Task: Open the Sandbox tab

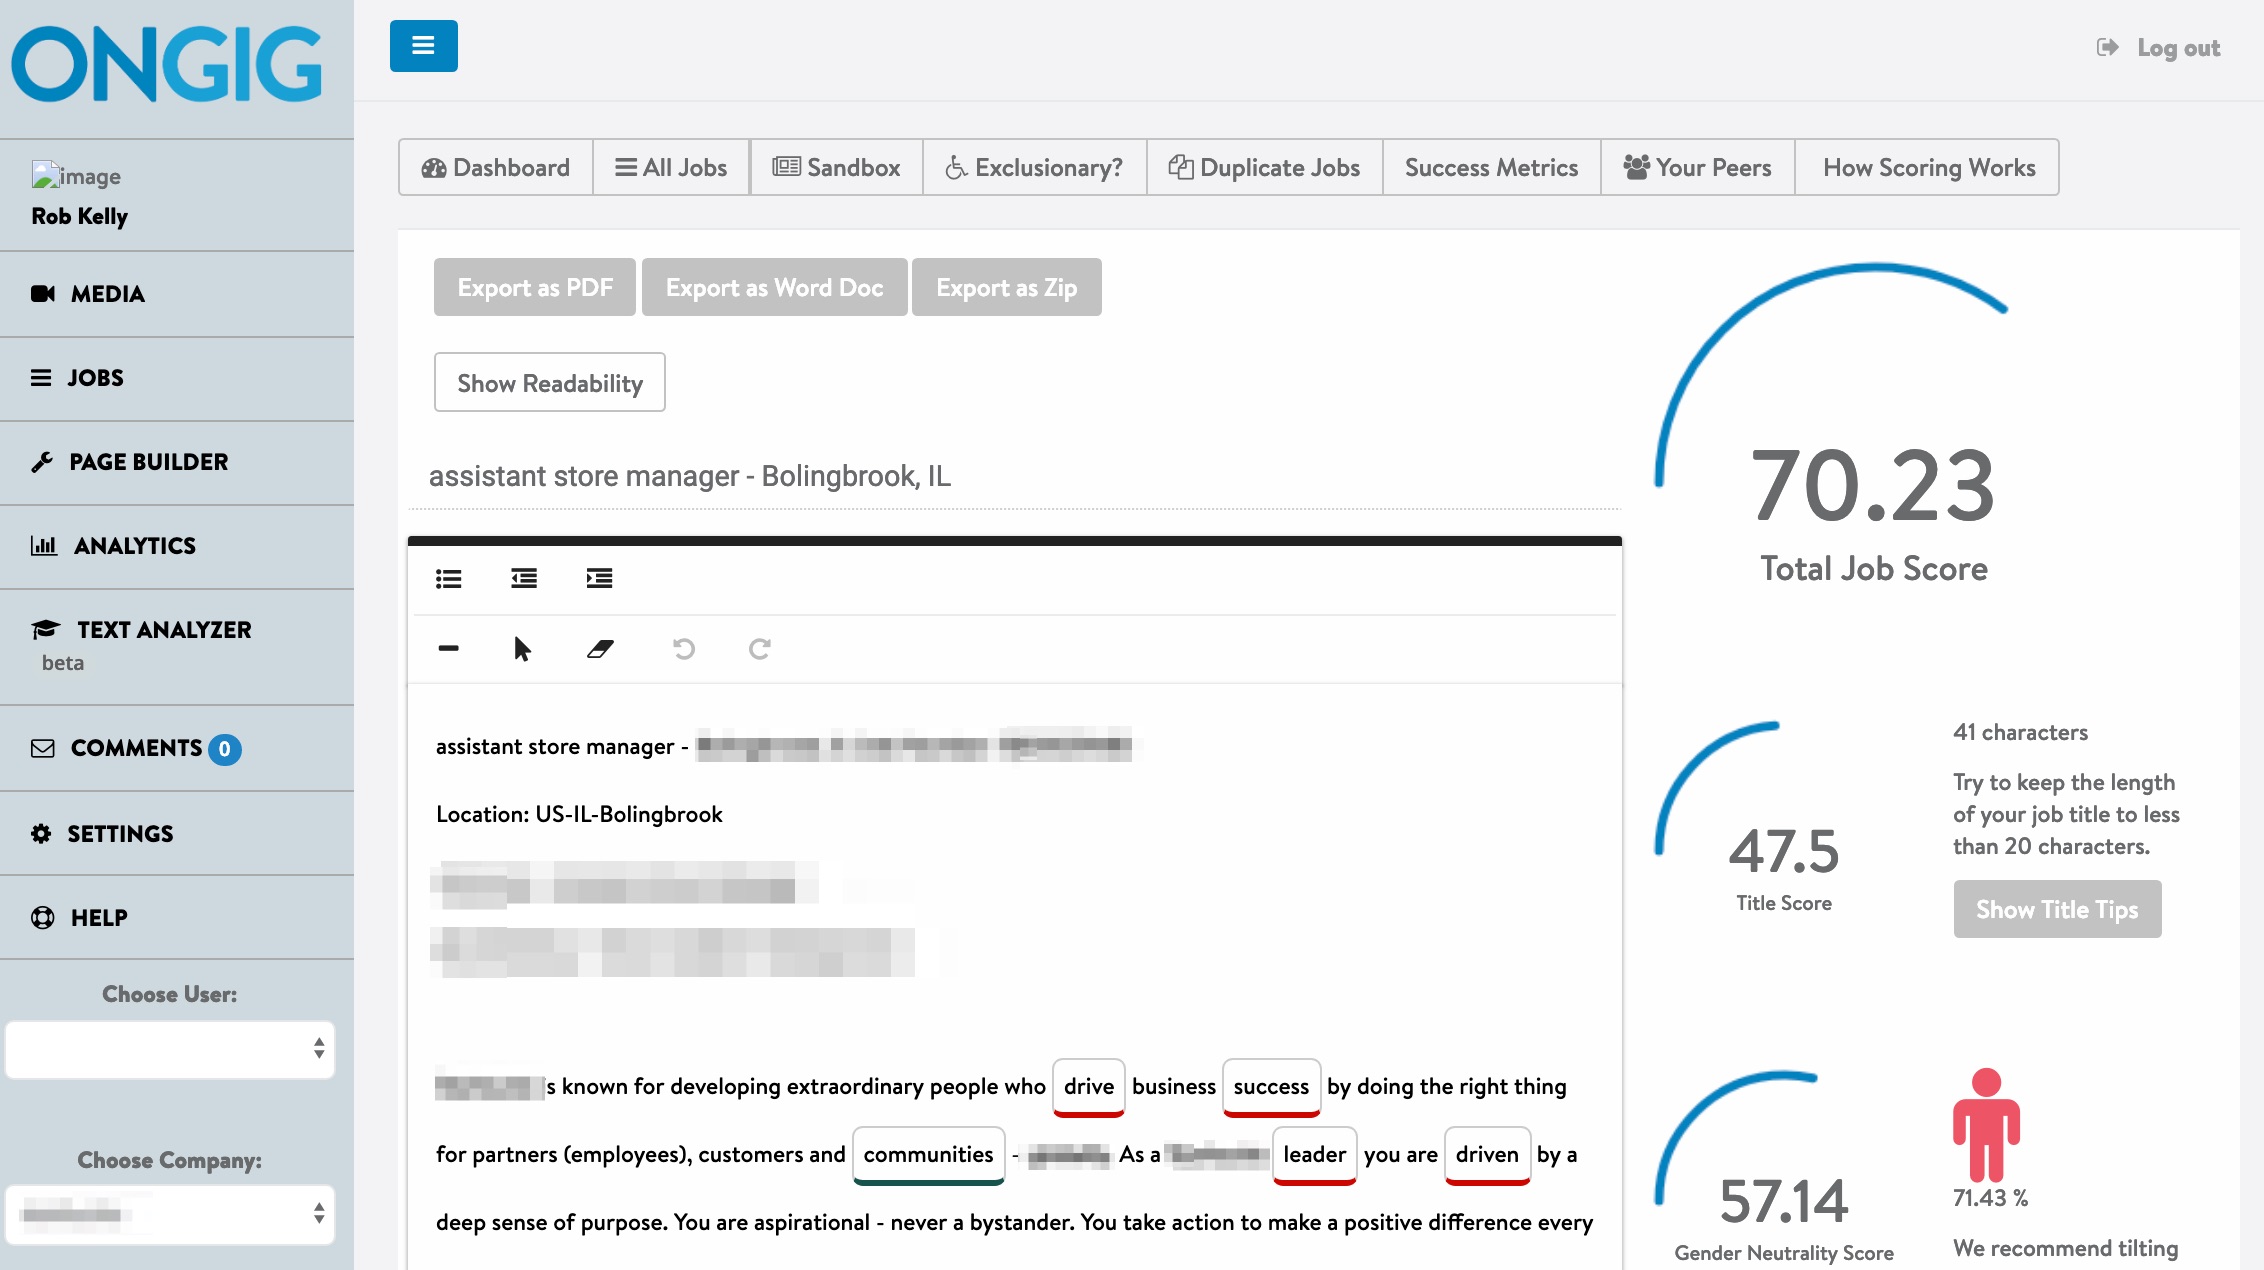Action: click(x=836, y=167)
